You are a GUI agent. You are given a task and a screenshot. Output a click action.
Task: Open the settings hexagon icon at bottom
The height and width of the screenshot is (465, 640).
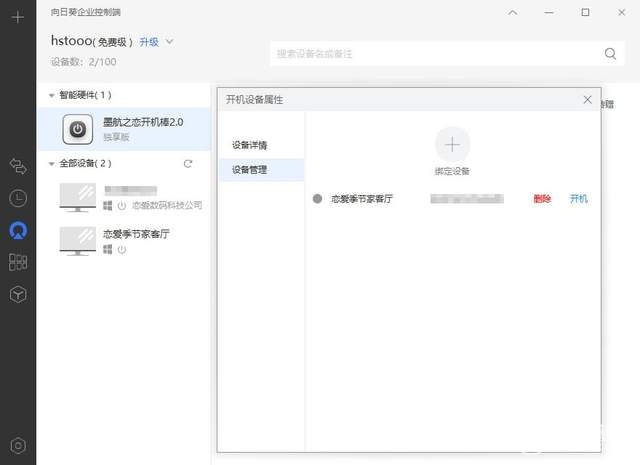[18, 446]
